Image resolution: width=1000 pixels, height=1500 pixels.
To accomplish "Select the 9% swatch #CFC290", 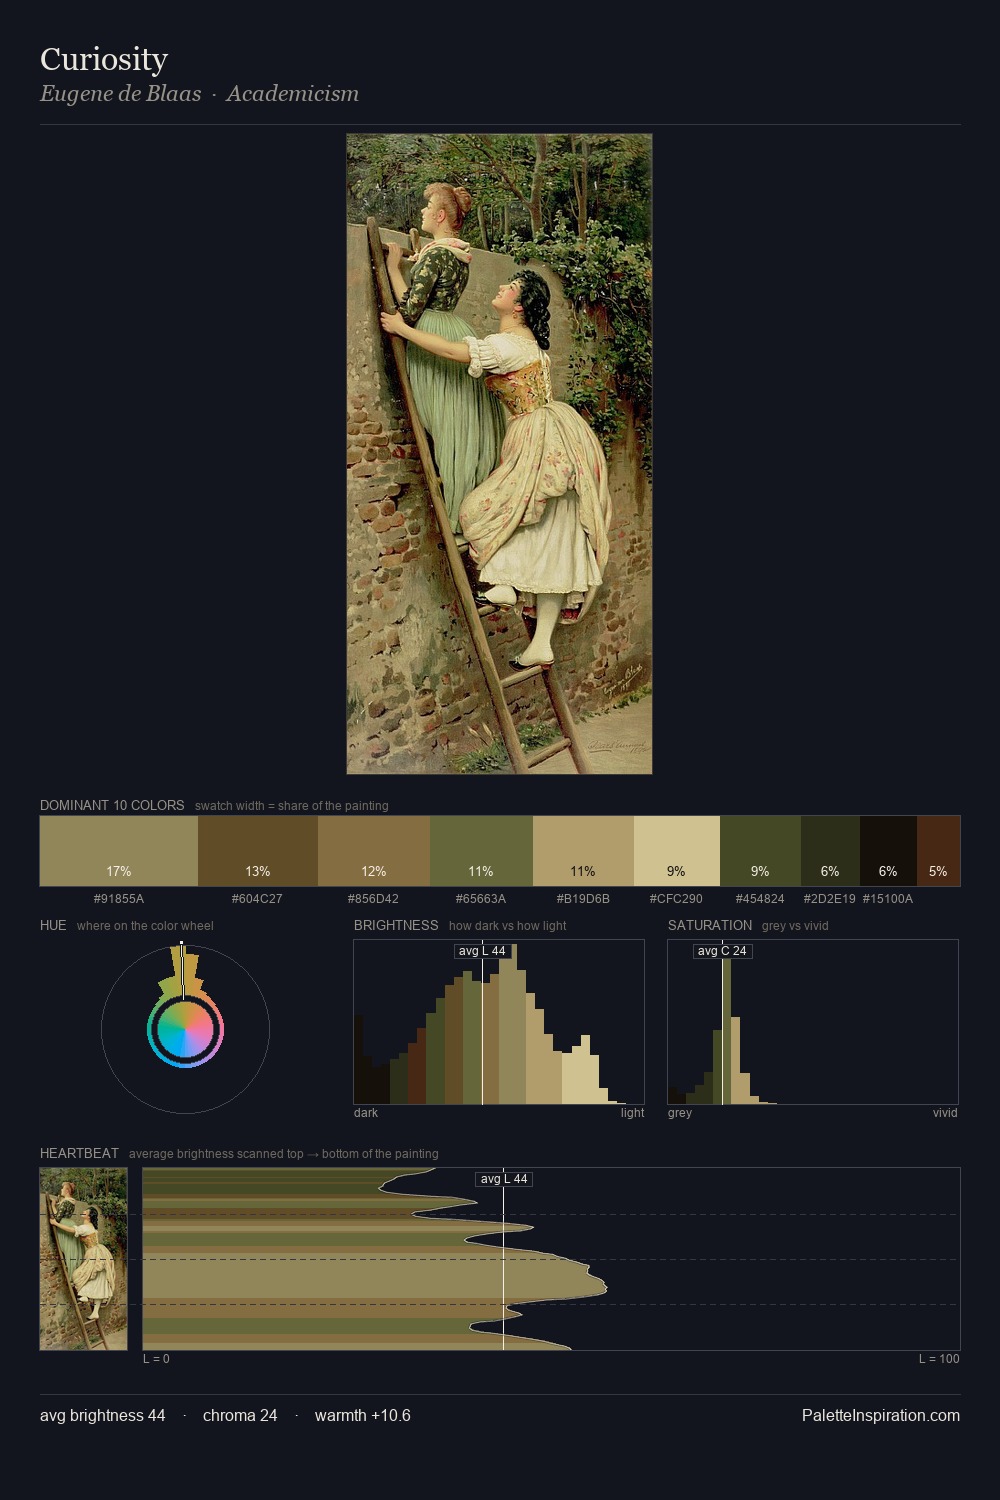I will pyautogui.click(x=677, y=851).
